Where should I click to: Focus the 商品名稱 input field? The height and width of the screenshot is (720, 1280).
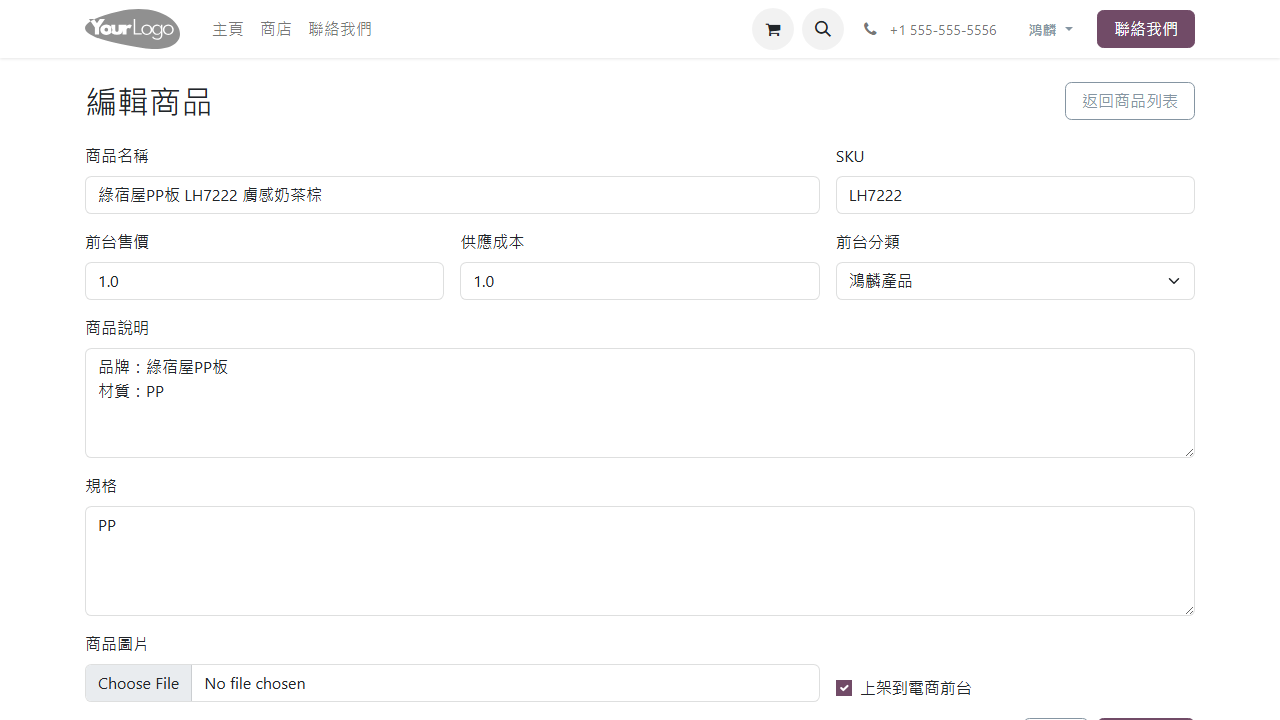click(x=452, y=195)
